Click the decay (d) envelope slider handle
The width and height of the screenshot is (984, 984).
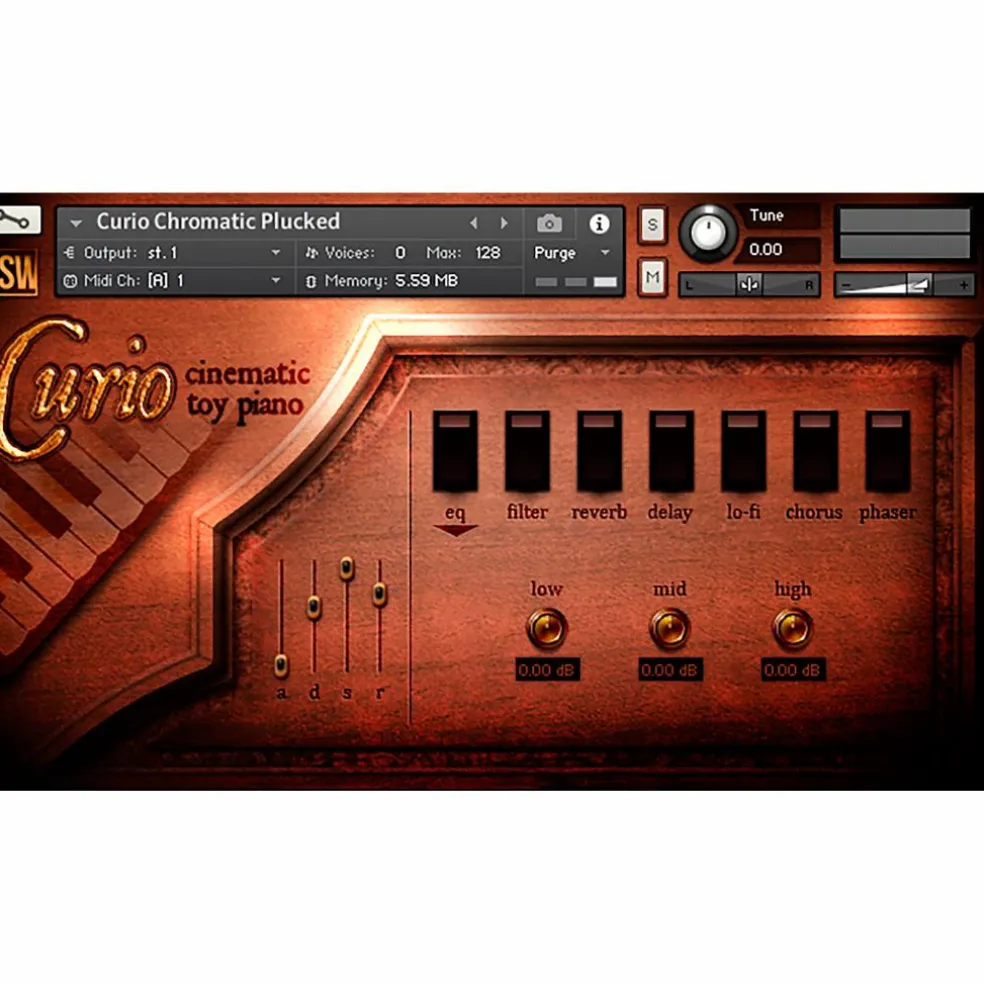point(314,607)
